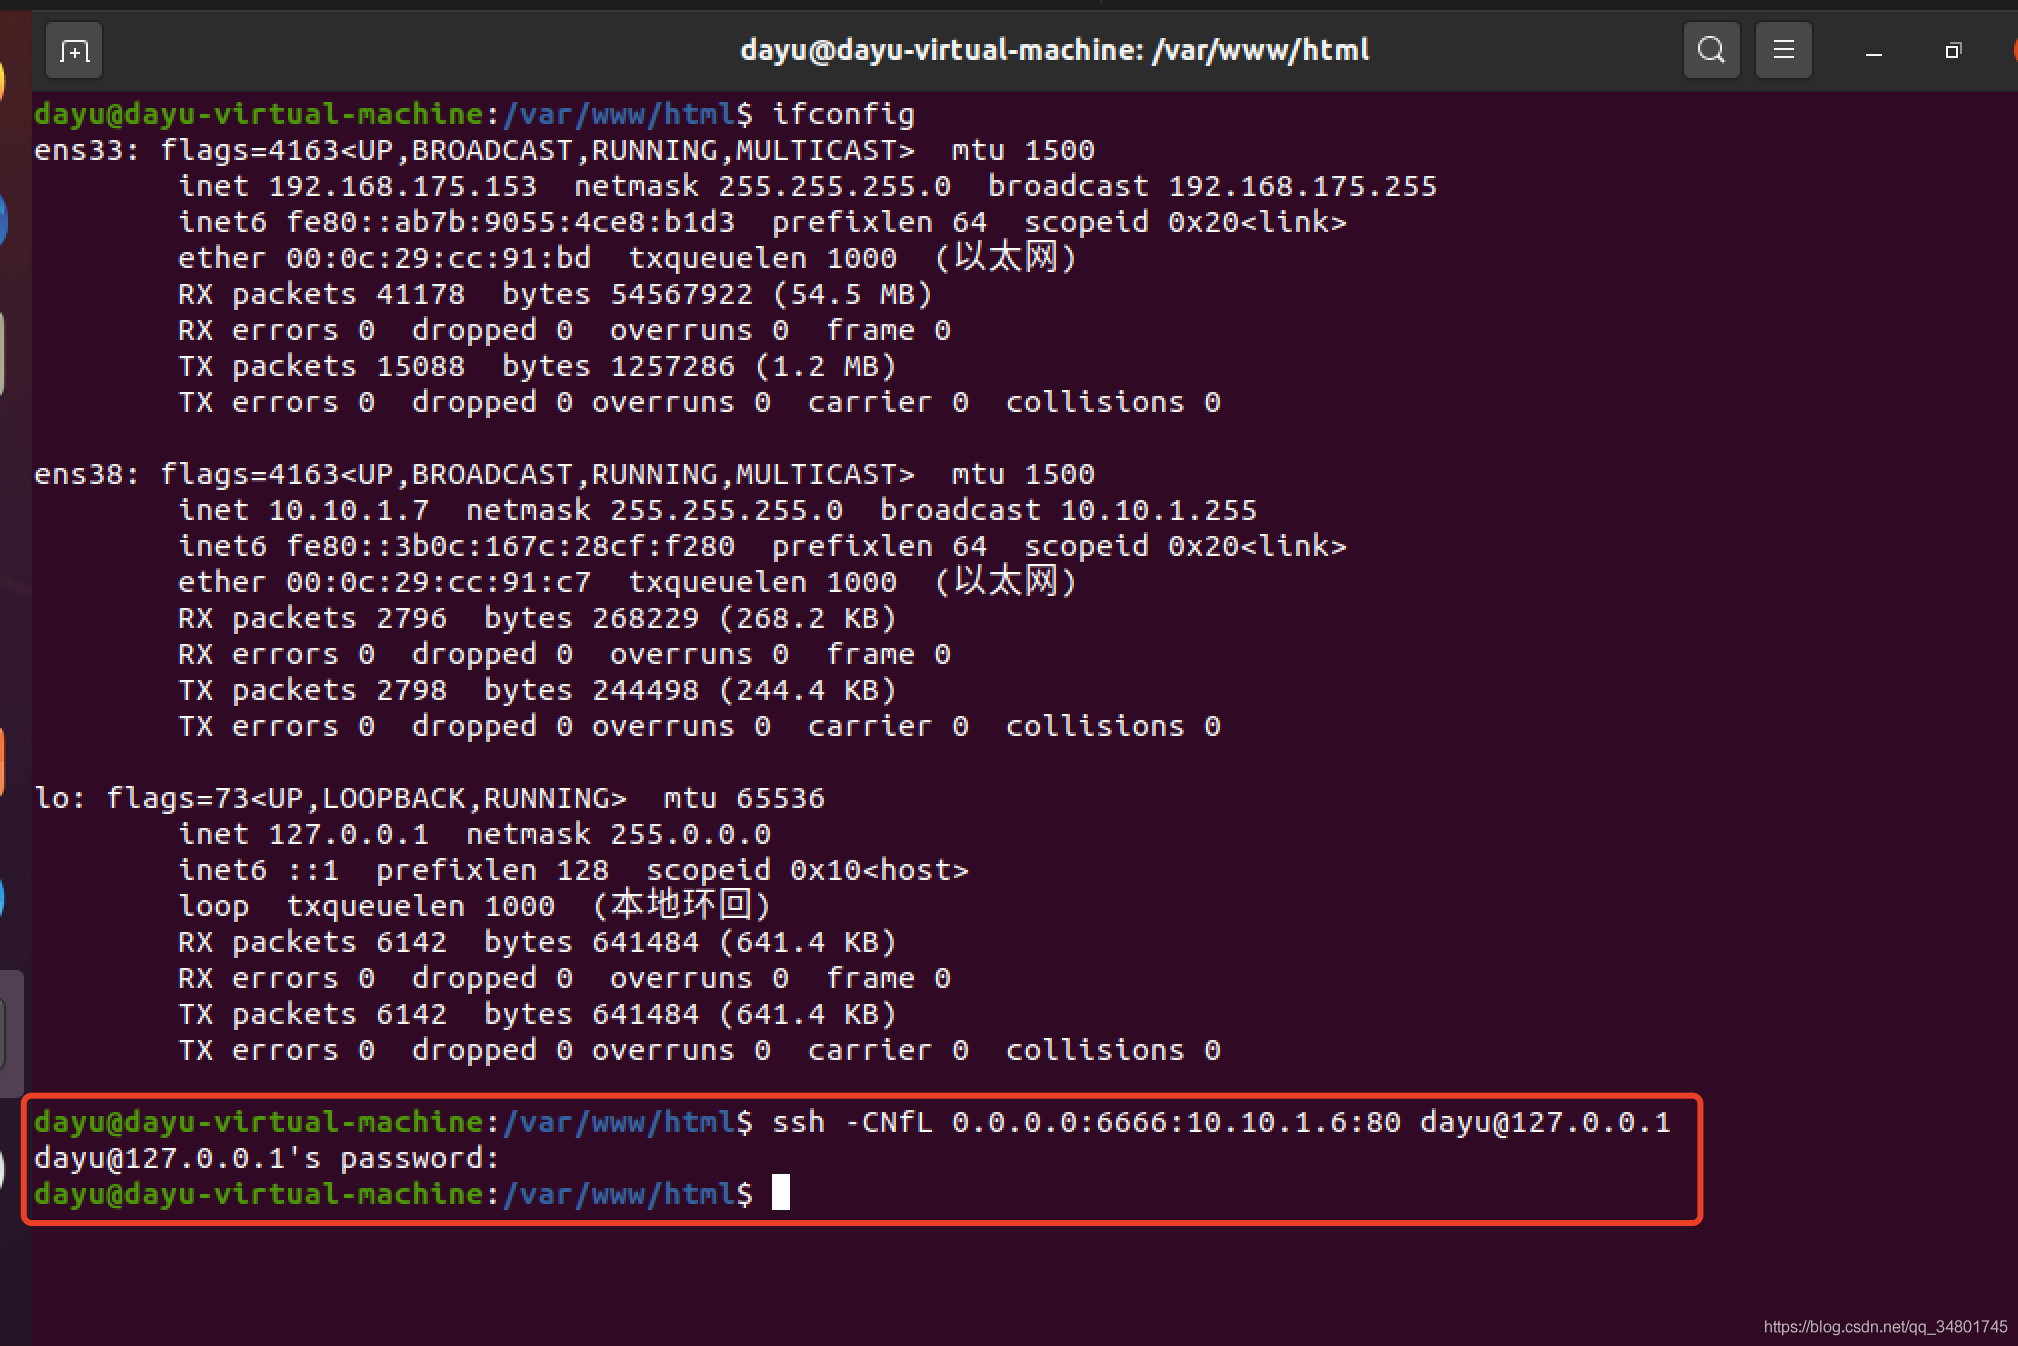
Task: Select broadcast address 192.168.175.255
Action: (x=1302, y=186)
